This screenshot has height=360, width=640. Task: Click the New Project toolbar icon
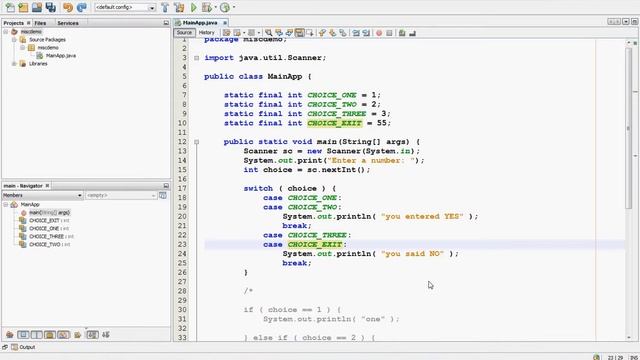tap(23, 7)
